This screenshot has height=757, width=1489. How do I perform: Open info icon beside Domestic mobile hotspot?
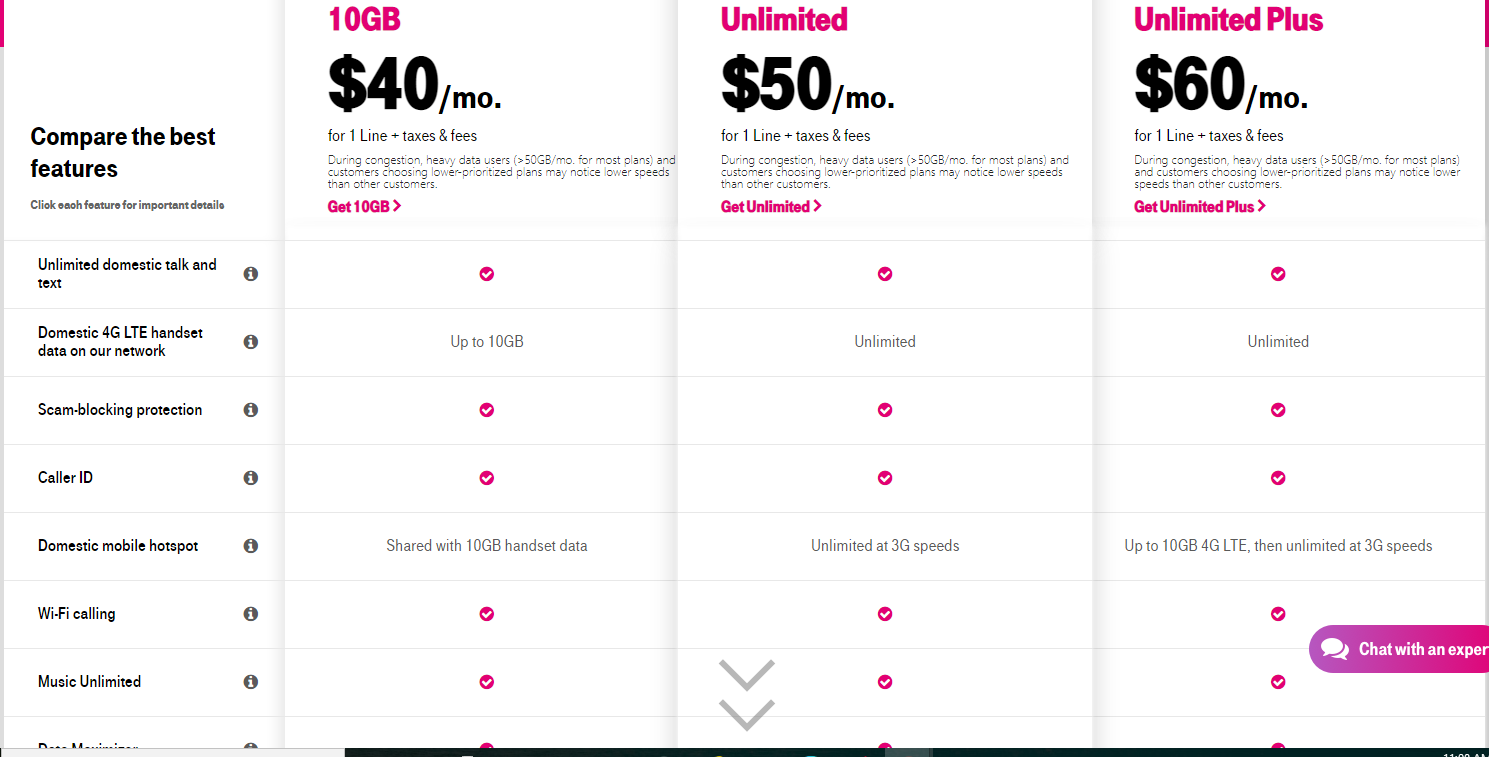[x=251, y=545]
